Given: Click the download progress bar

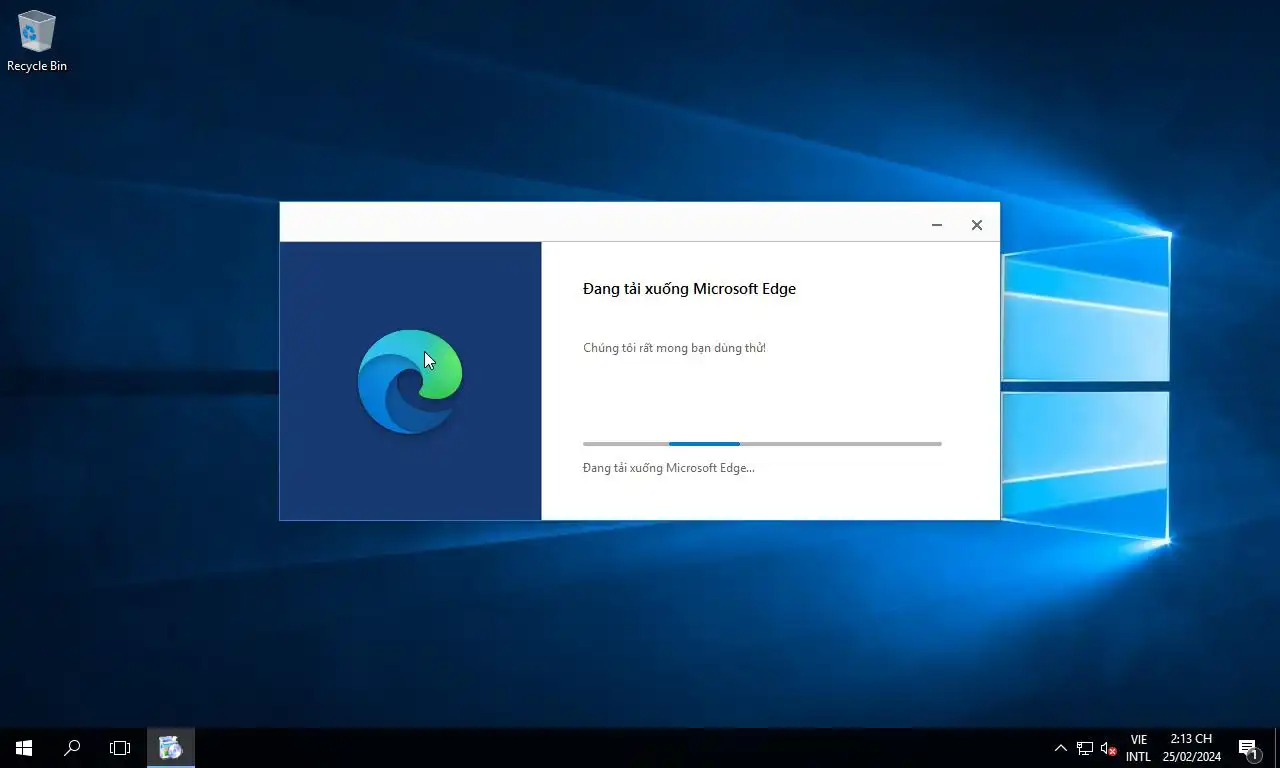Looking at the screenshot, I should coord(762,443).
